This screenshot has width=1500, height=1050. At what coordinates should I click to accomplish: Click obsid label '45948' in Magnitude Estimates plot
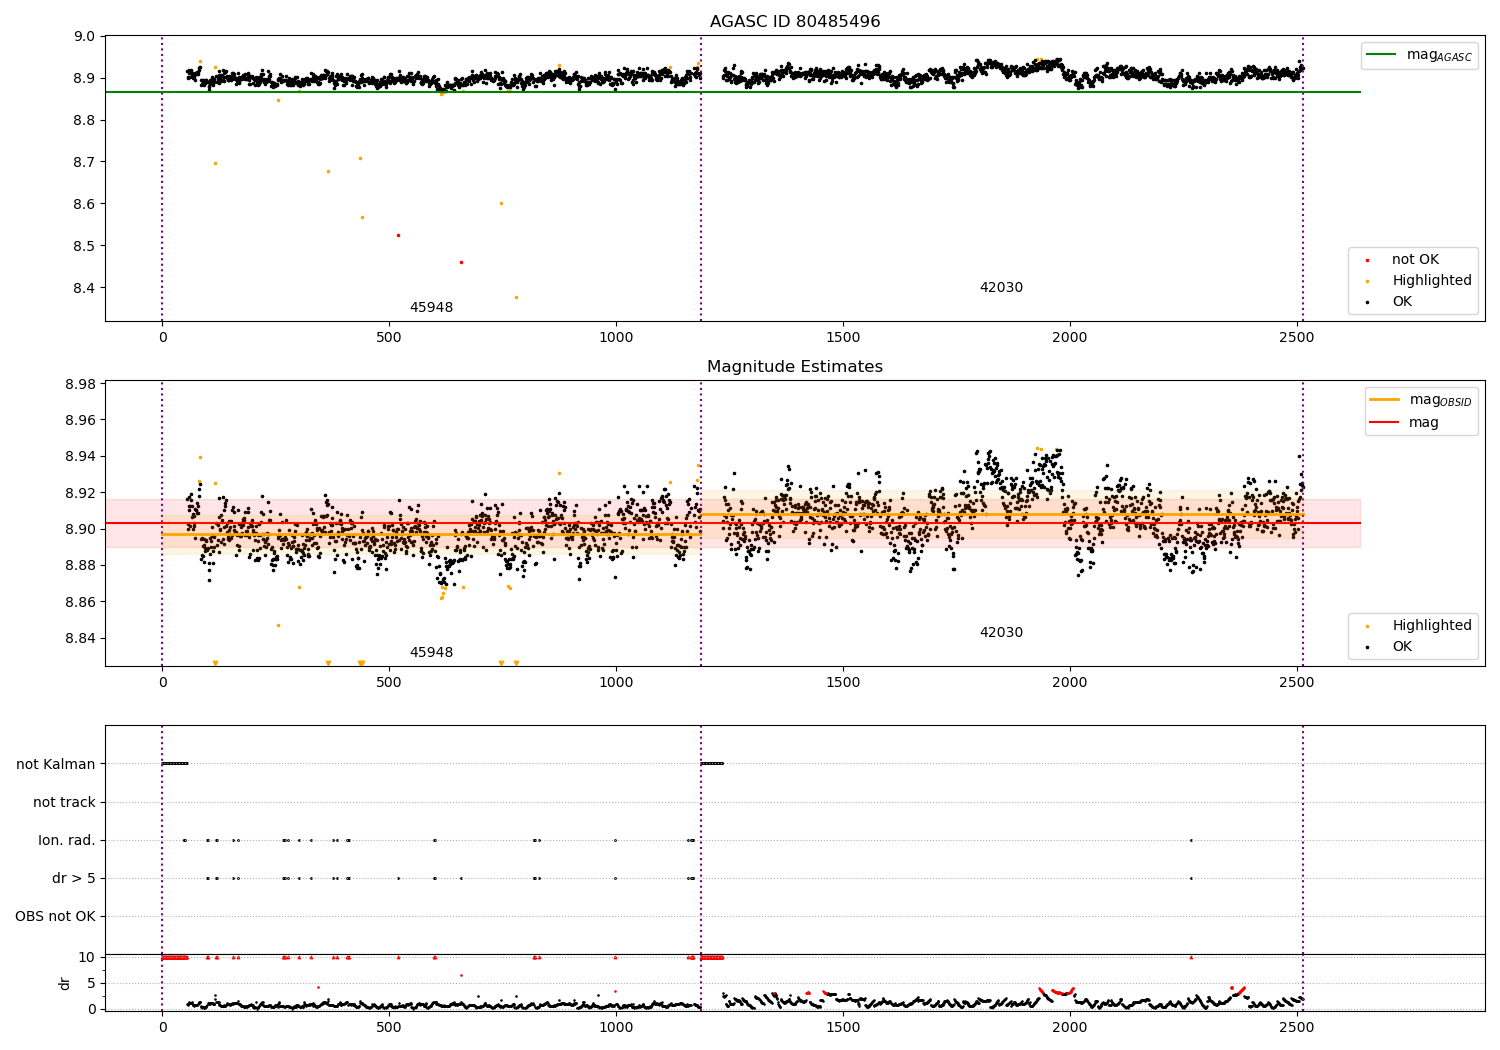pos(431,653)
